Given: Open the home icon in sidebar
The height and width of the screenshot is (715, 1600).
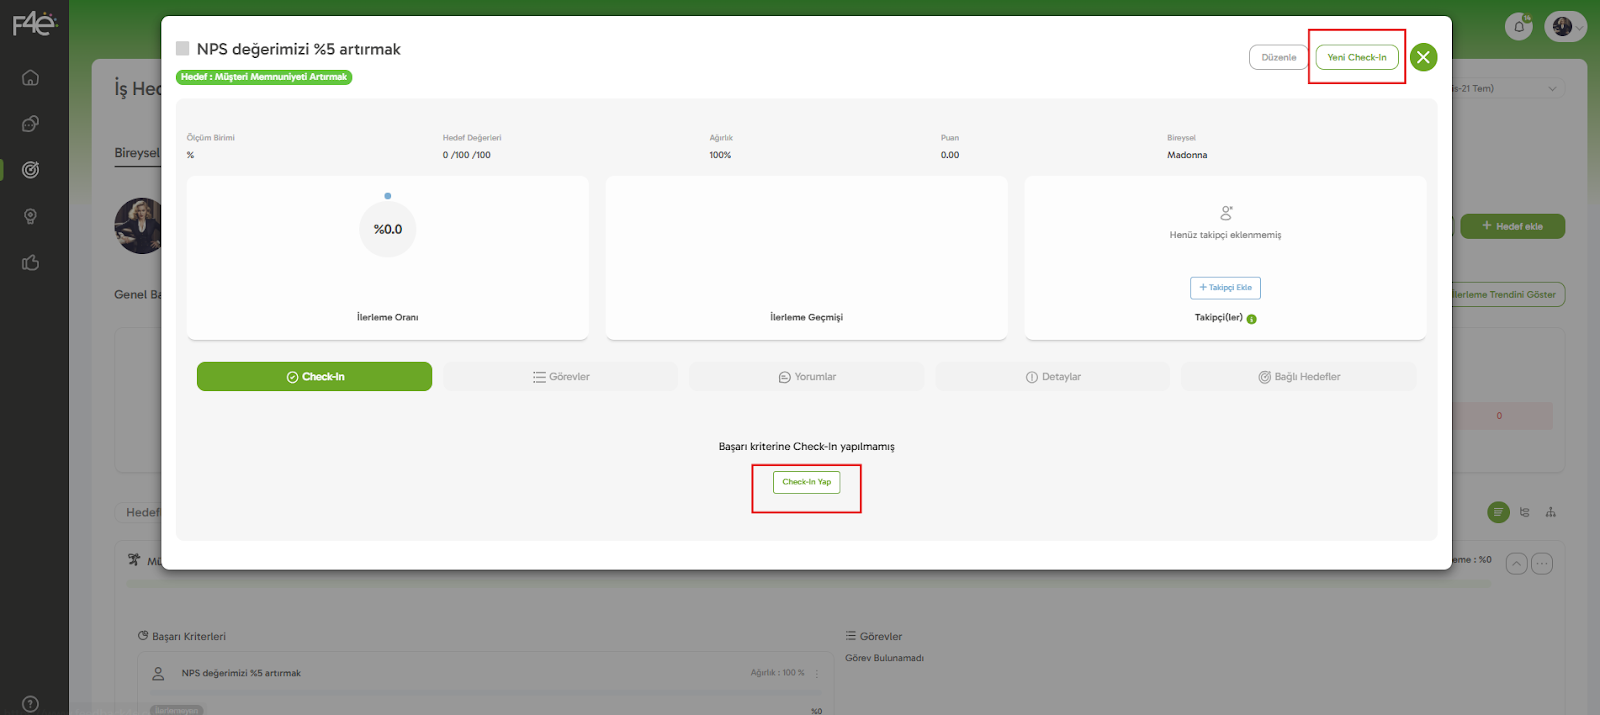Looking at the screenshot, I should 31,78.
